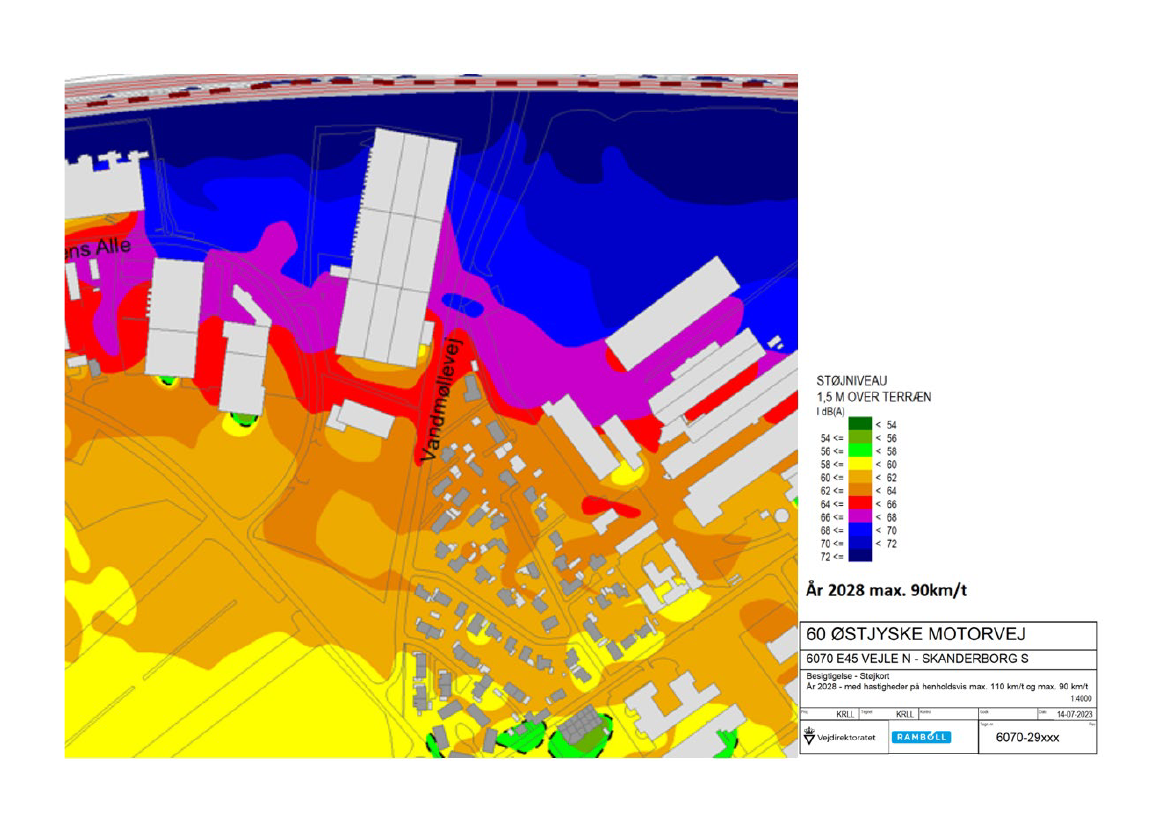Select the magenta 66–68 dB legend swatch
Image resolution: width=1170 pixels, height=827 pixels.
click(860, 517)
